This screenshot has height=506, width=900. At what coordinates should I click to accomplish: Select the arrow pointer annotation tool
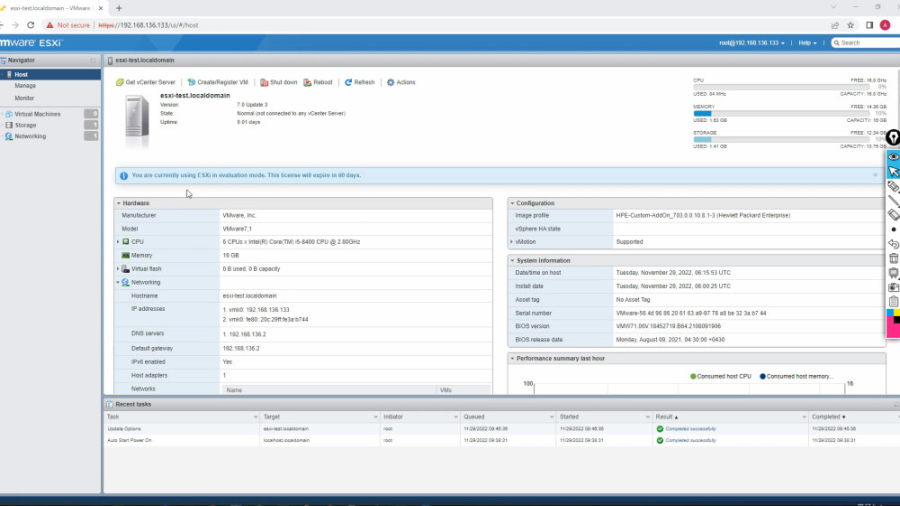tap(893, 172)
